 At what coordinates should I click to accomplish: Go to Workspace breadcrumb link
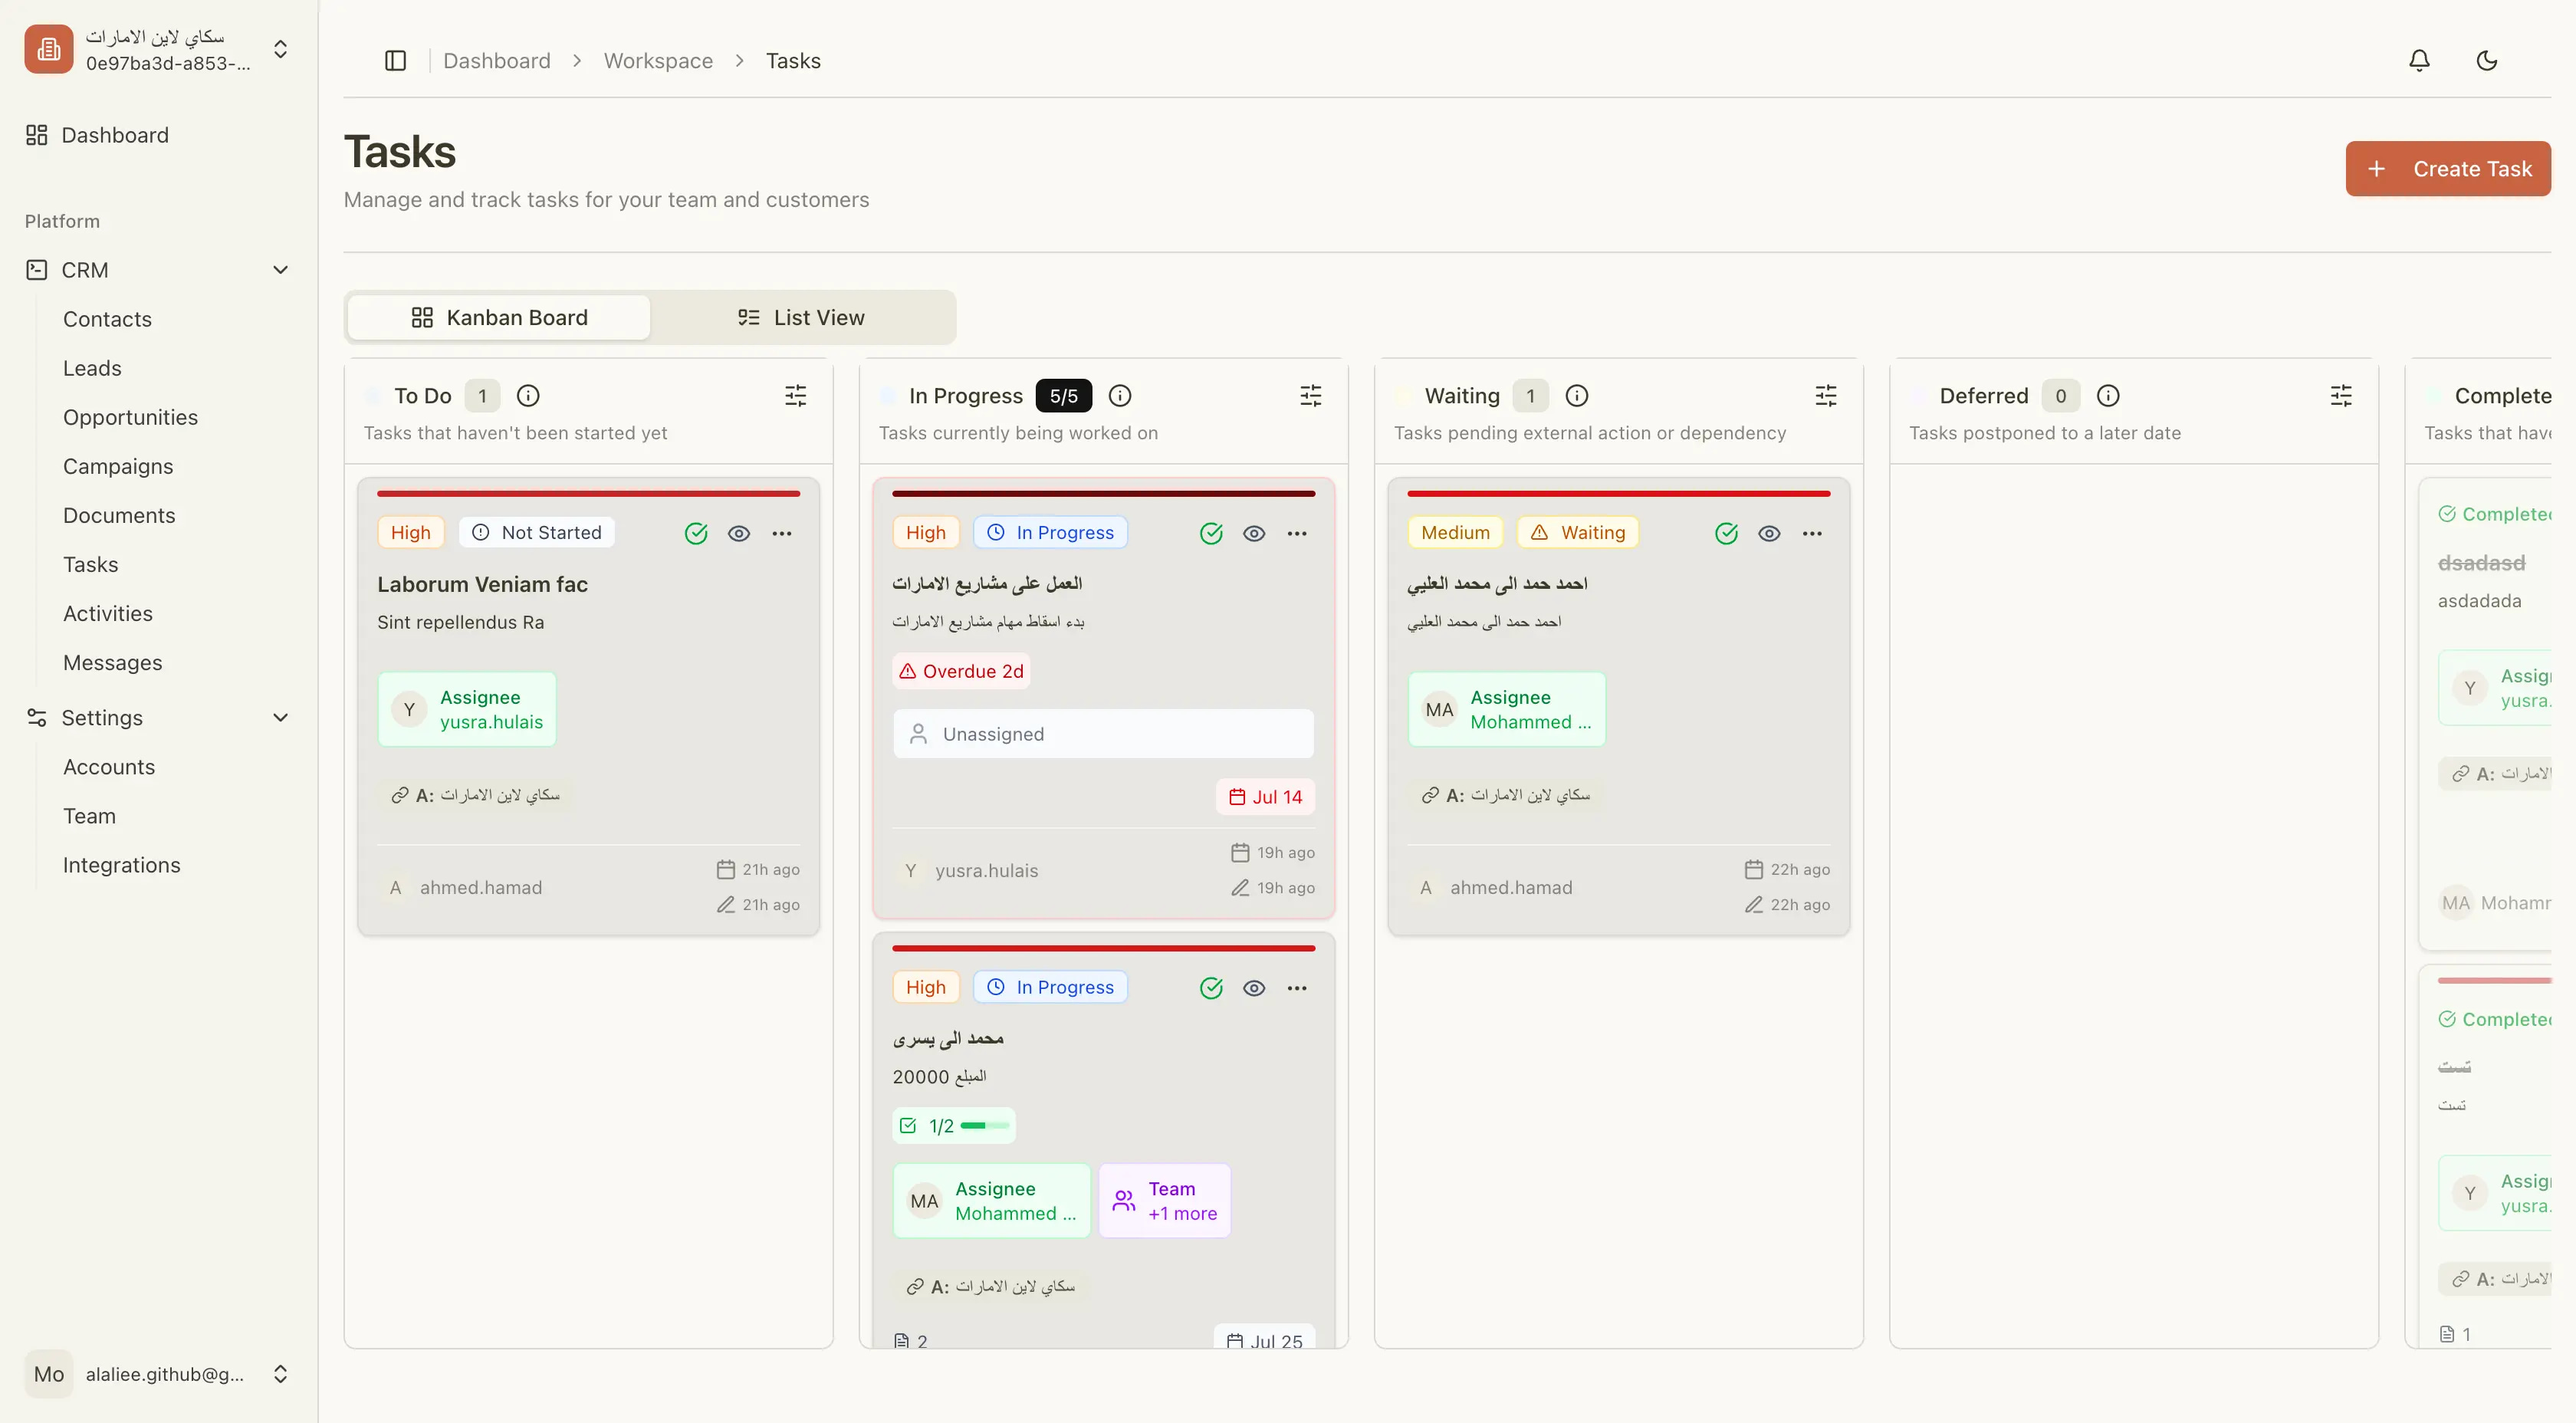pyautogui.click(x=658, y=61)
